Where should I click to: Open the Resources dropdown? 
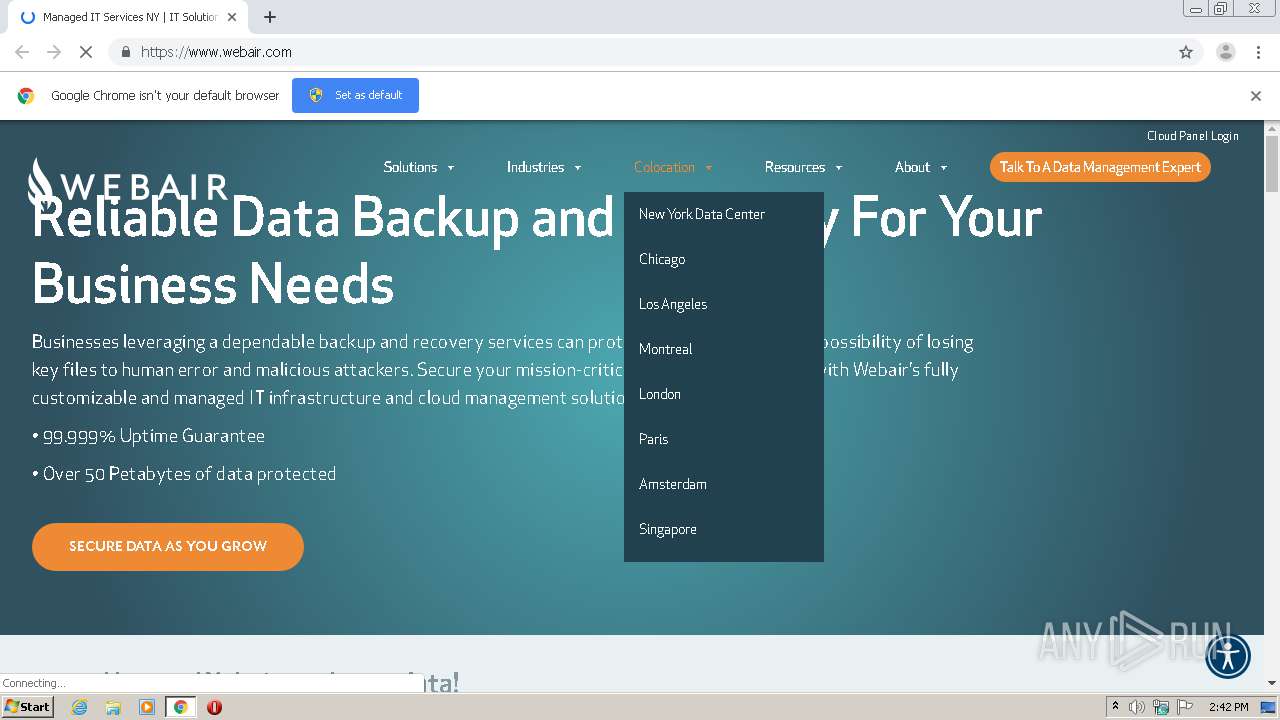point(803,167)
